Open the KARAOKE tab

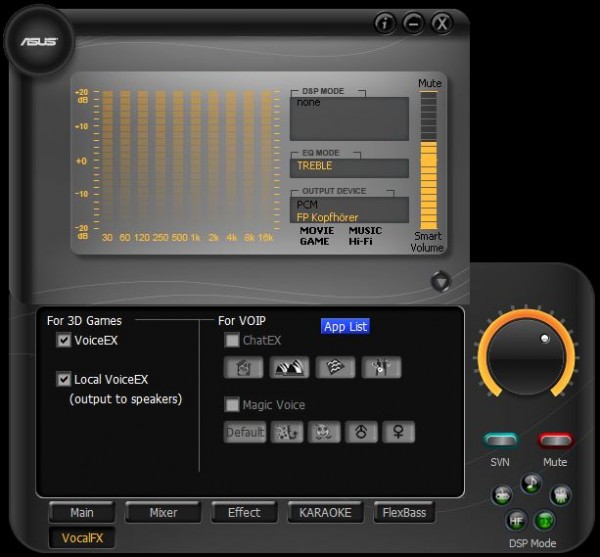coord(325,513)
